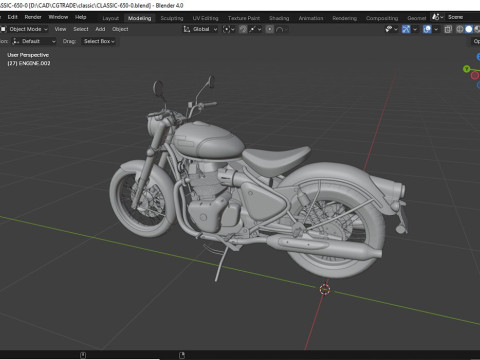Open the Animation workspace tab

click(x=311, y=18)
